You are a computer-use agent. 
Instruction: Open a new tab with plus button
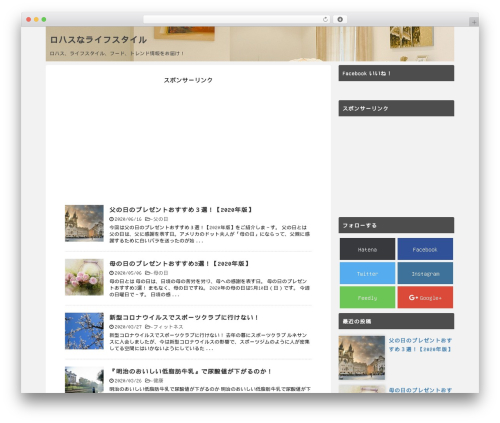[x=474, y=22]
